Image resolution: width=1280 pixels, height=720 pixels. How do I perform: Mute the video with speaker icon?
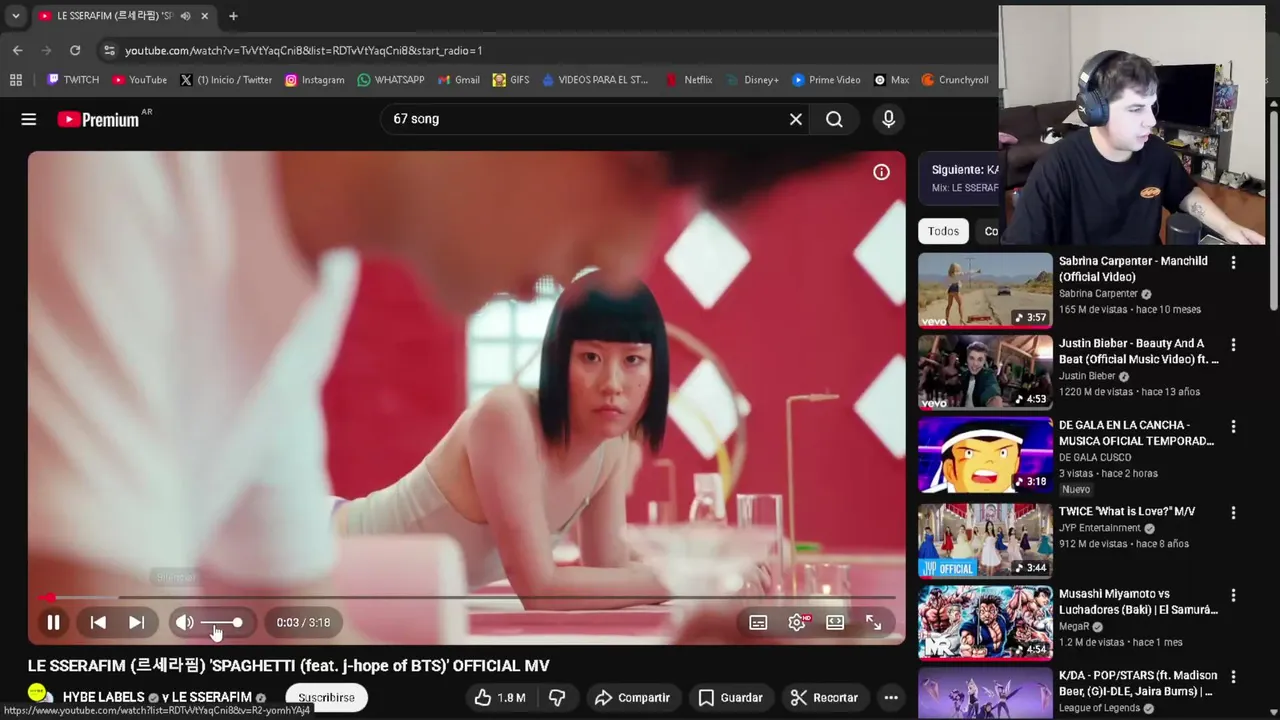click(185, 622)
